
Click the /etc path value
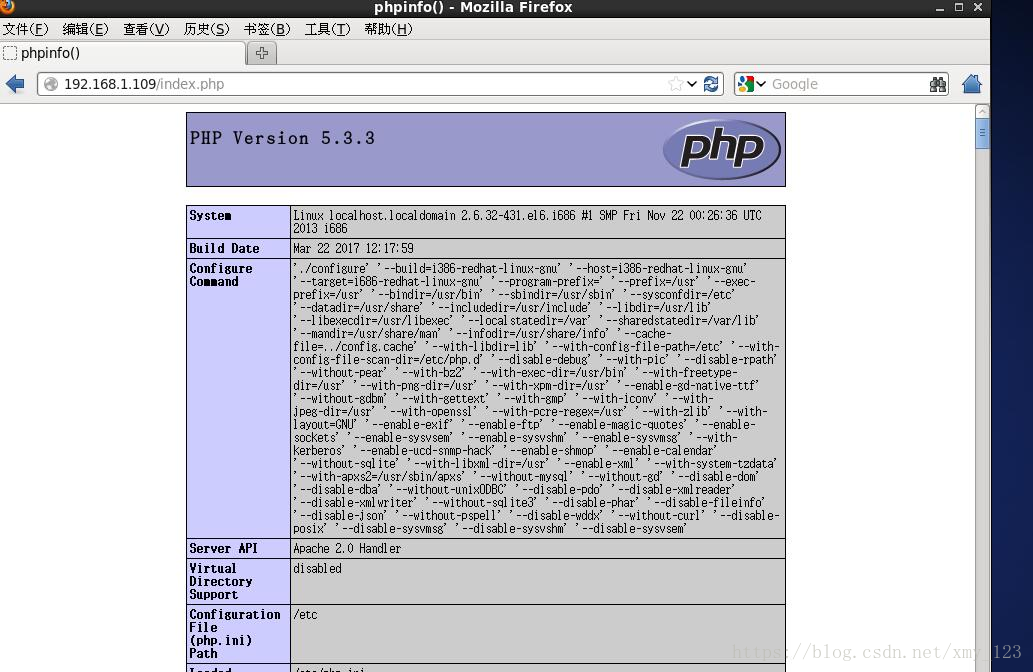[x=305, y=615]
